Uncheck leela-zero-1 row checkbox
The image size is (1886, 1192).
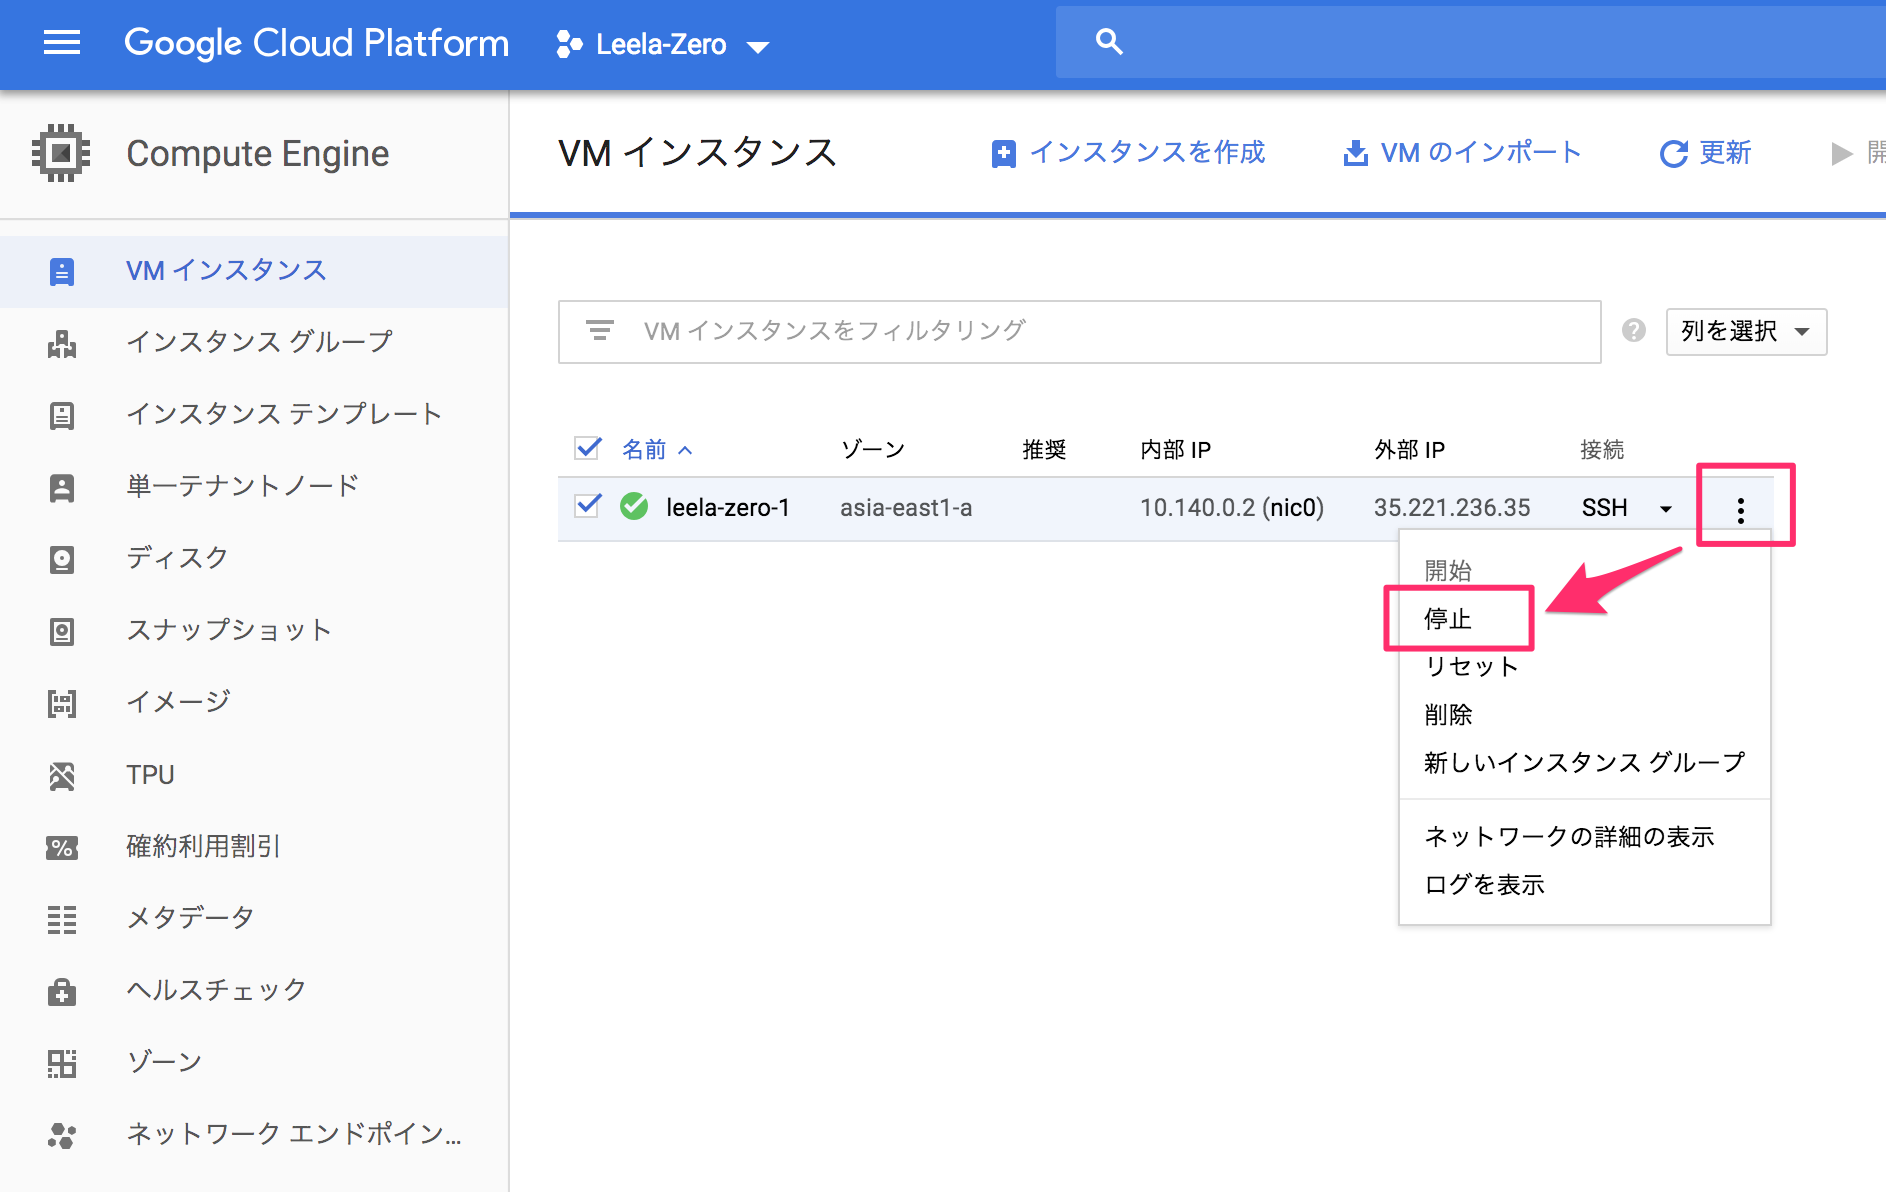point(588,506)
